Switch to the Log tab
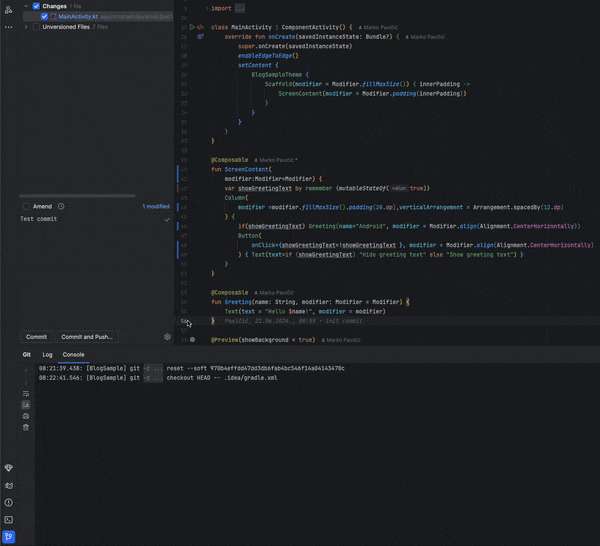This screenshot has height=546, width=600. coord(47,354)
